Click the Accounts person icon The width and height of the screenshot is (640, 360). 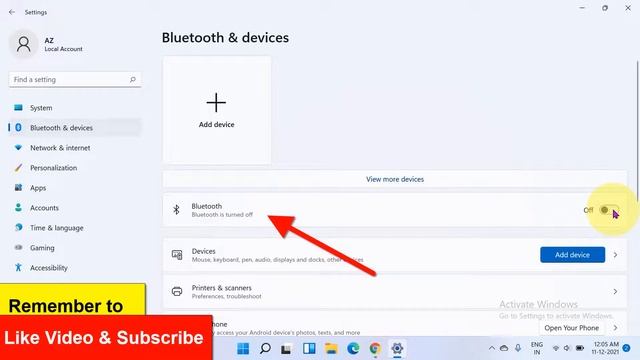[x=18, y=207]
